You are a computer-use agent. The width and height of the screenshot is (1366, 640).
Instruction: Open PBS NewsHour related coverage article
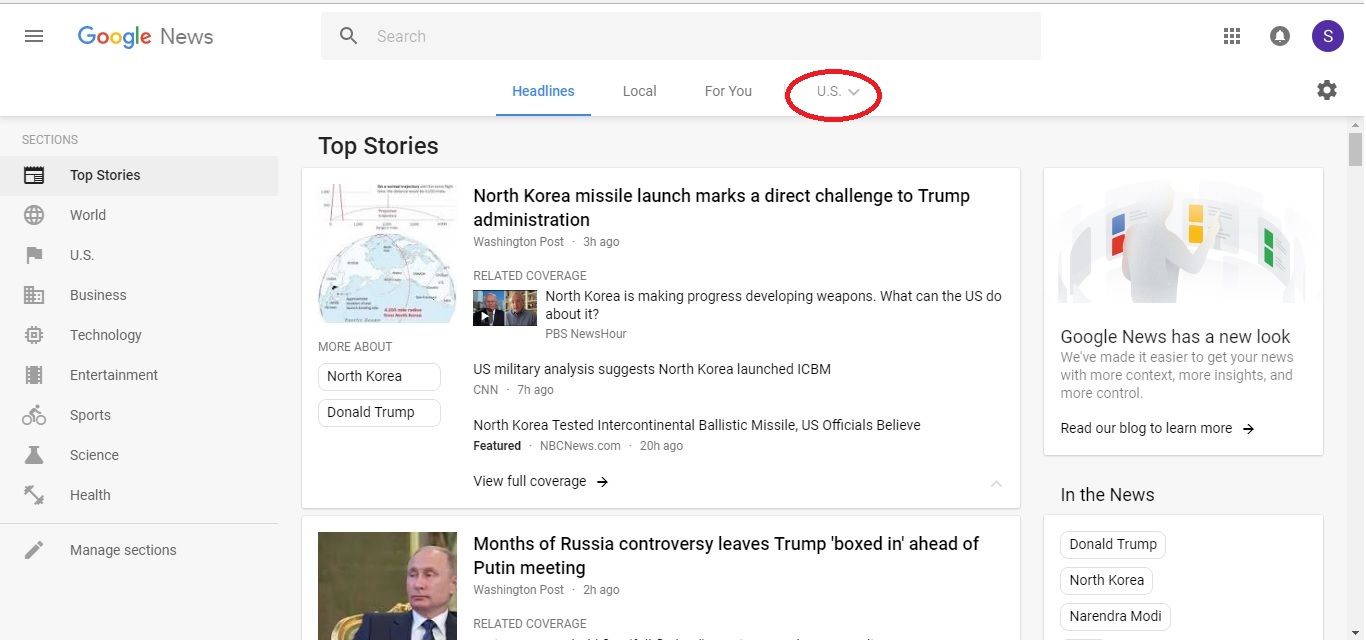(773, 305)
